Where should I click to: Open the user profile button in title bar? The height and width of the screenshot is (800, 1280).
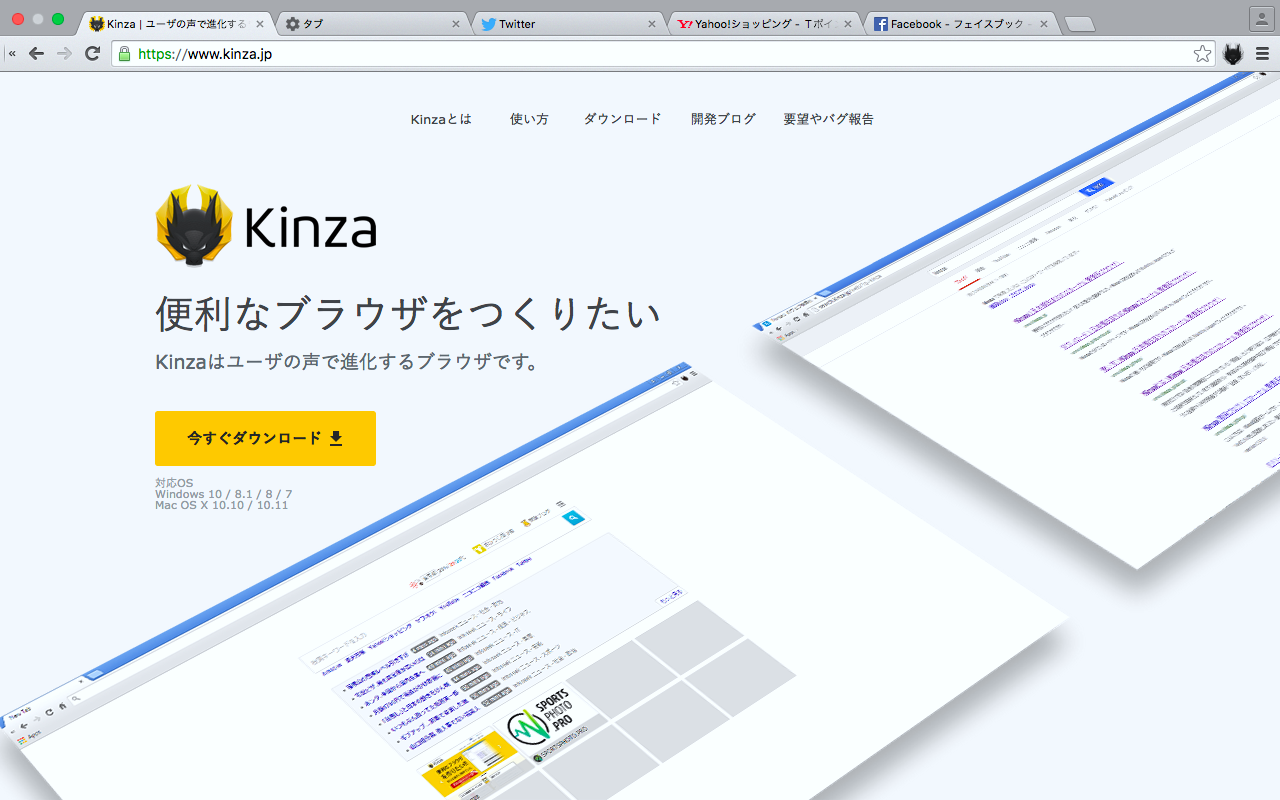pos(1261,18)
